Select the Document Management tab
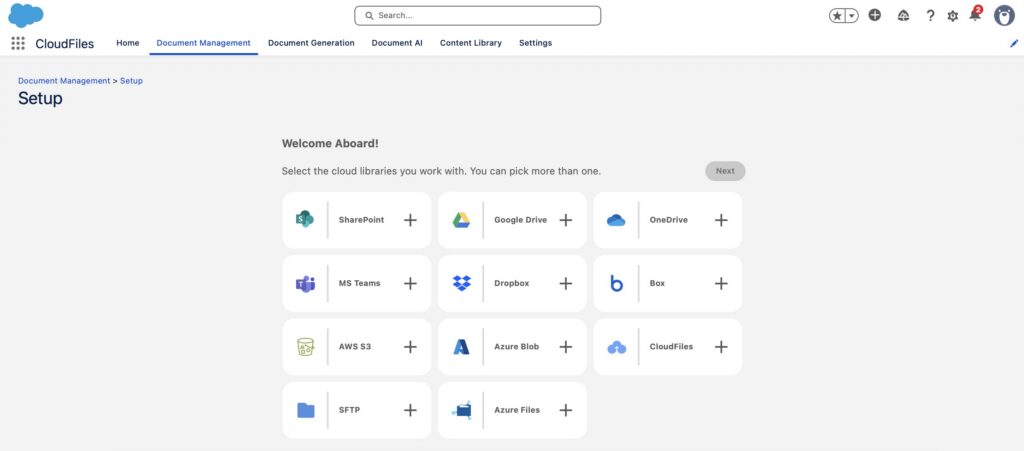 203,43
